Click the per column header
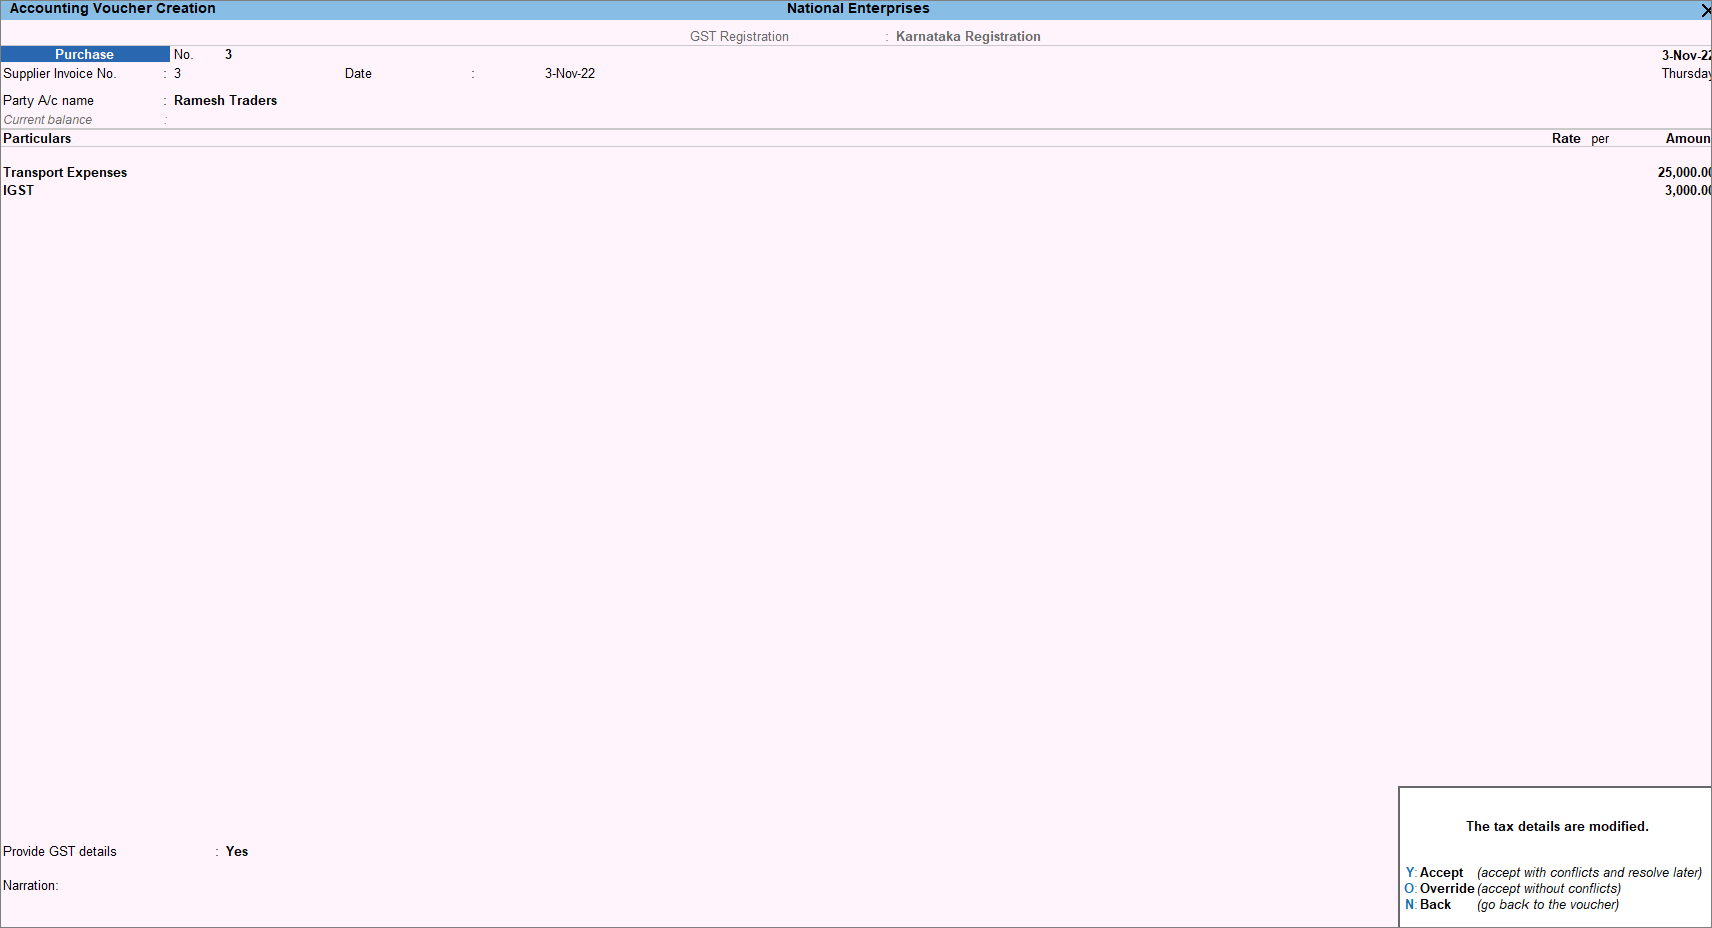Viewport: 1712px width, 928px height. [x=1600, y=138]
